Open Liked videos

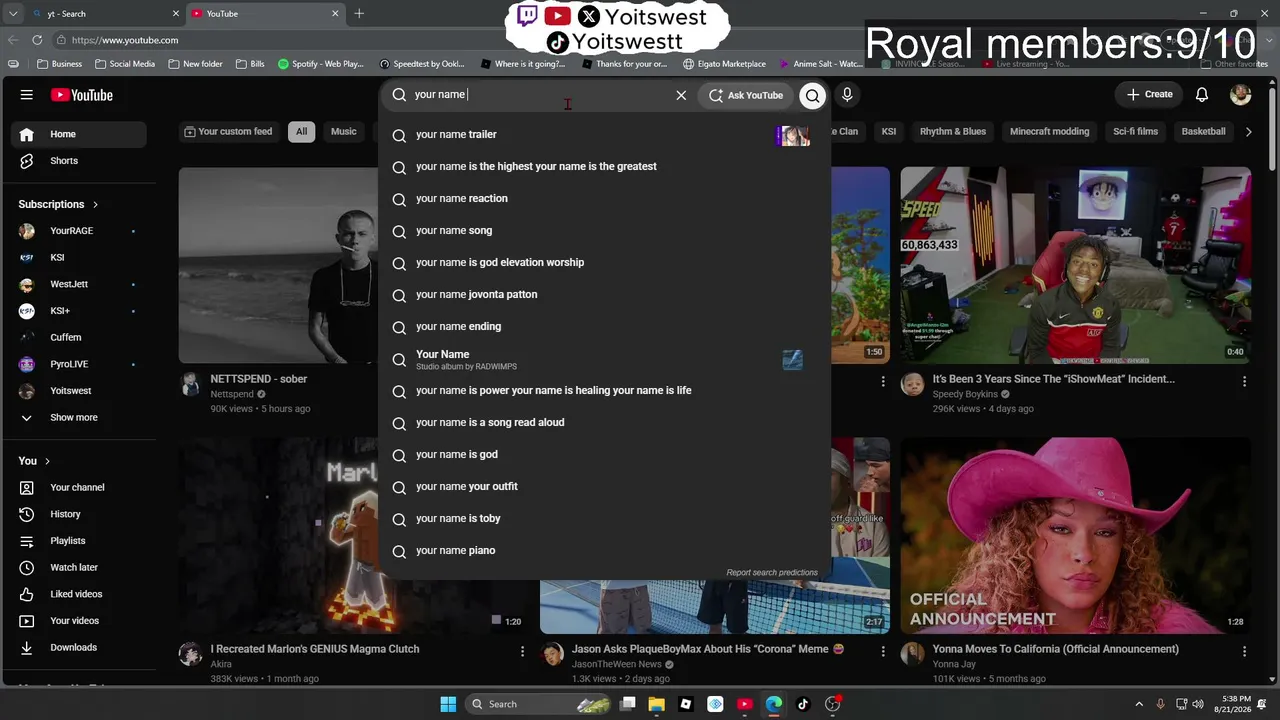(x=79, y=594)
